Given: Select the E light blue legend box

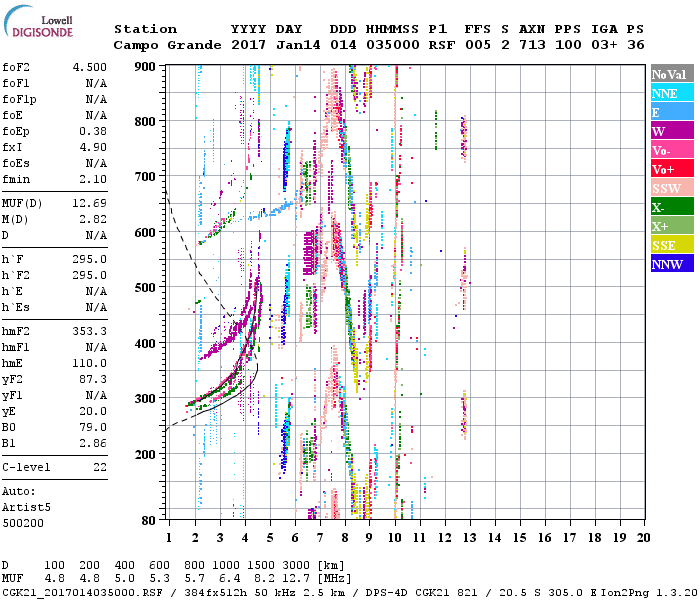Looking at the screenshot, I should tap(671, 112).
